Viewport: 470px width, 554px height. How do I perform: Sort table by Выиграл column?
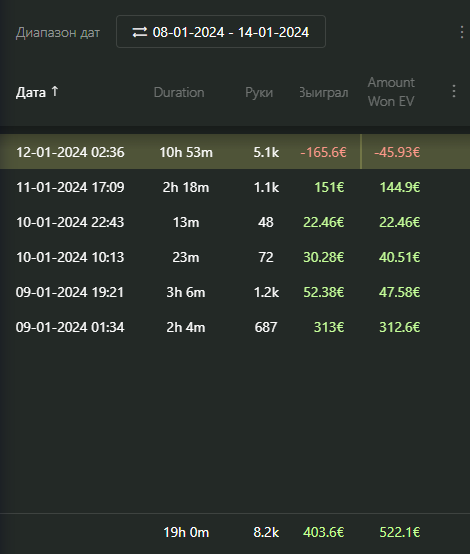pos(323,93)
